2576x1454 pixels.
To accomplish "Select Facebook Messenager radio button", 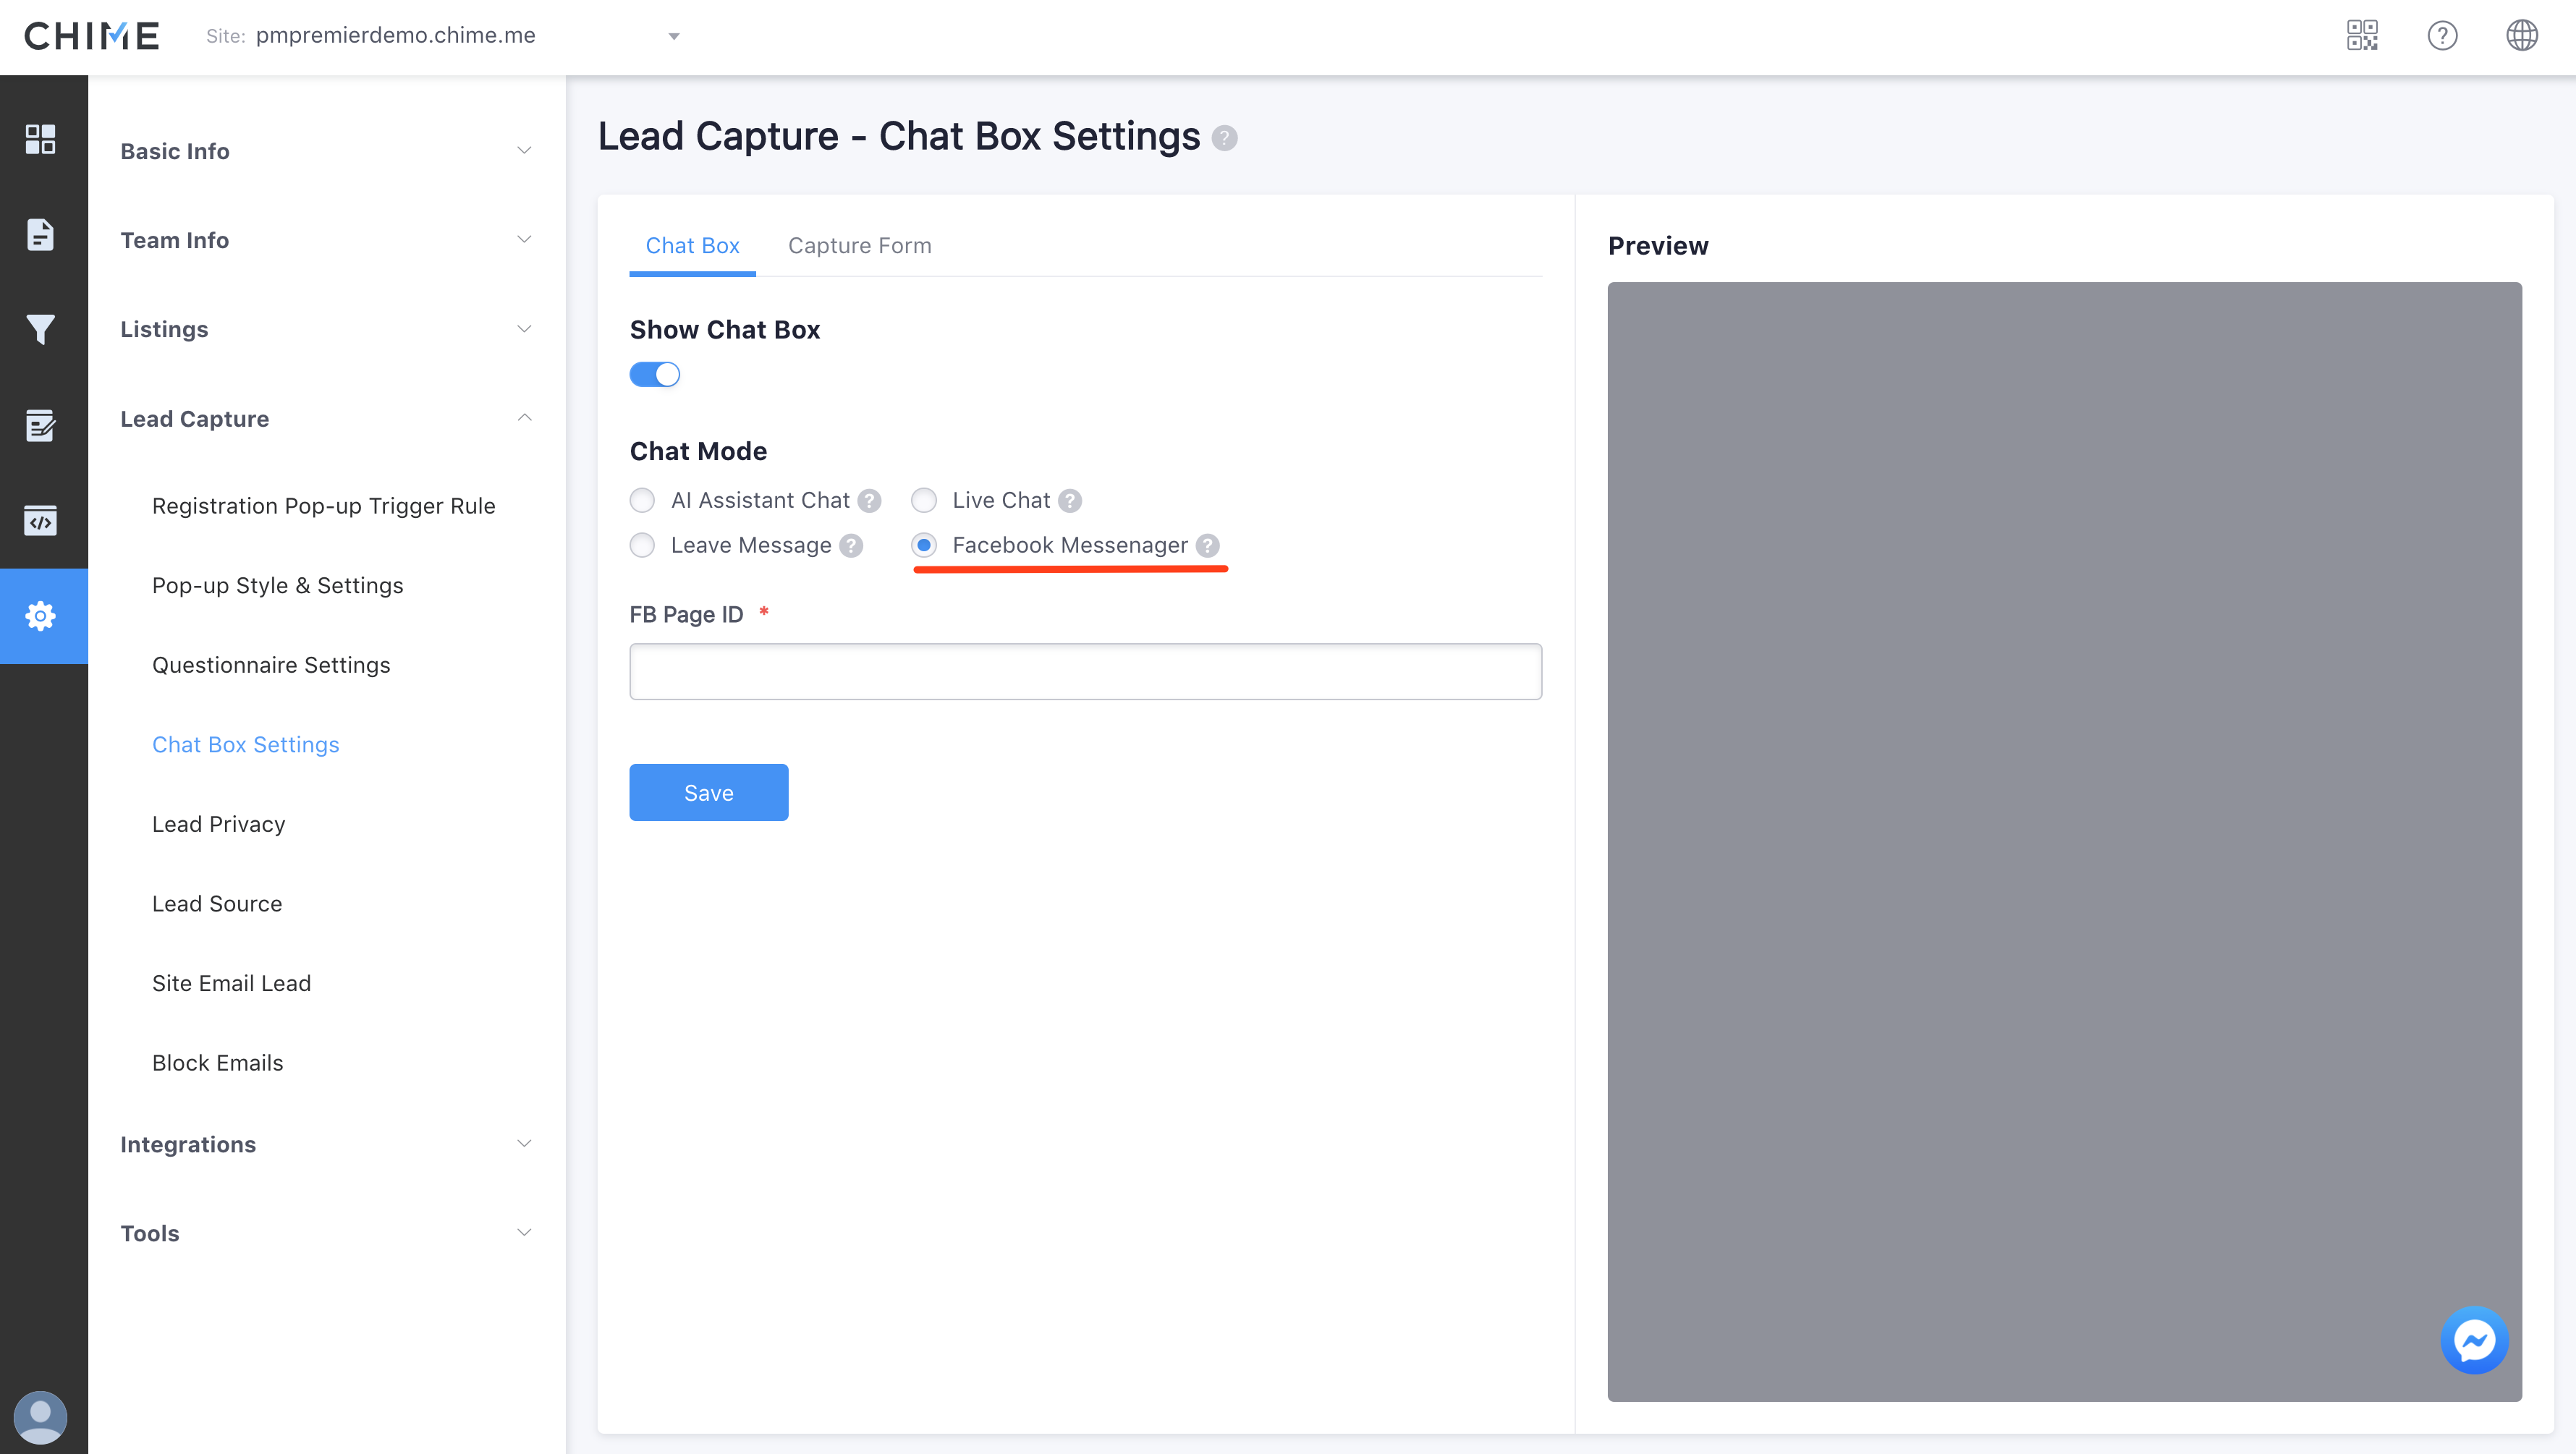I will [924, 545].
